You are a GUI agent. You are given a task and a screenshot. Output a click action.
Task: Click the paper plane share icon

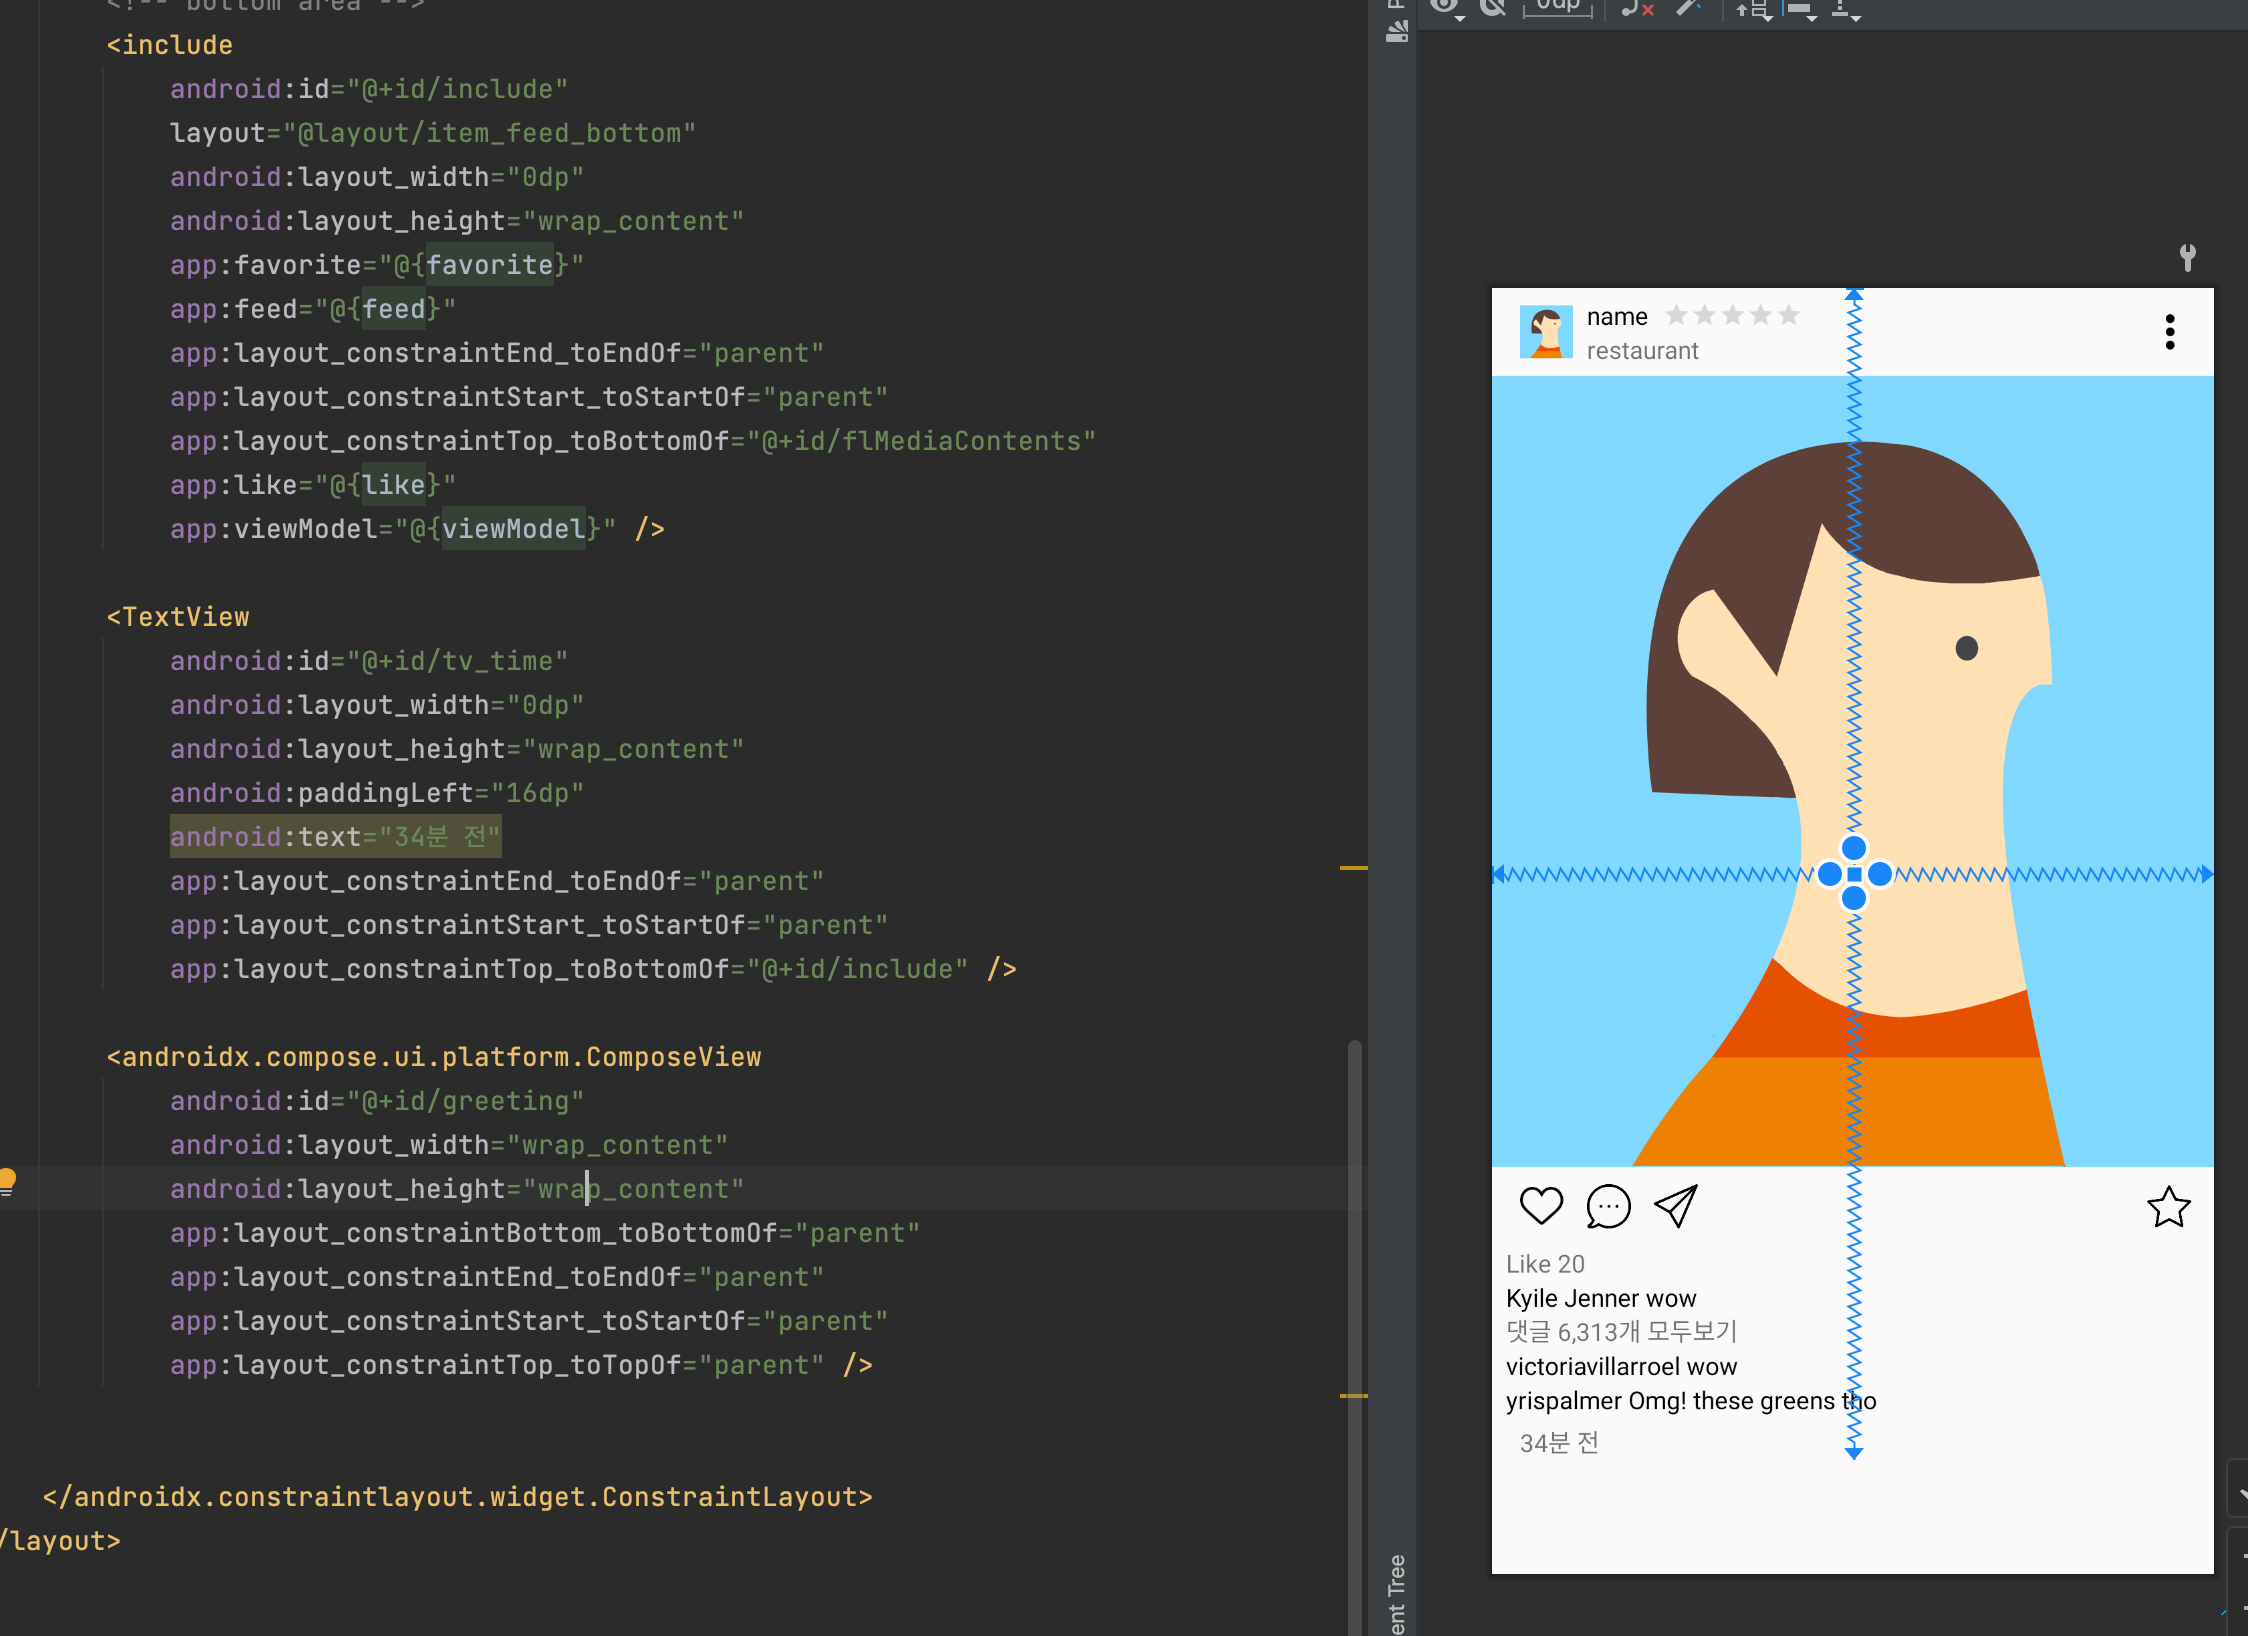[x=1676, y=1206]
